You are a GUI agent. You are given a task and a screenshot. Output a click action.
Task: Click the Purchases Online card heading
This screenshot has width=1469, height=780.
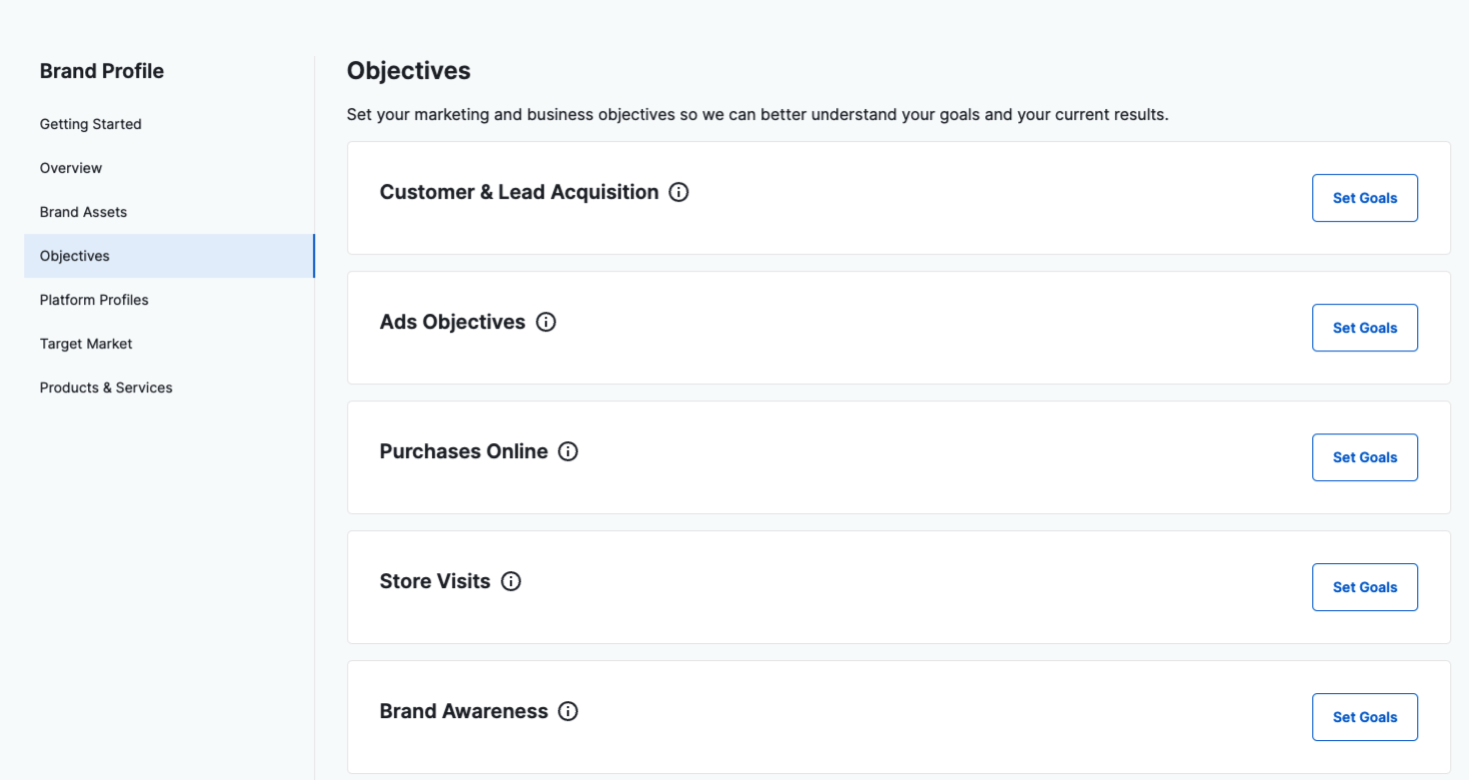click(464, 452)
